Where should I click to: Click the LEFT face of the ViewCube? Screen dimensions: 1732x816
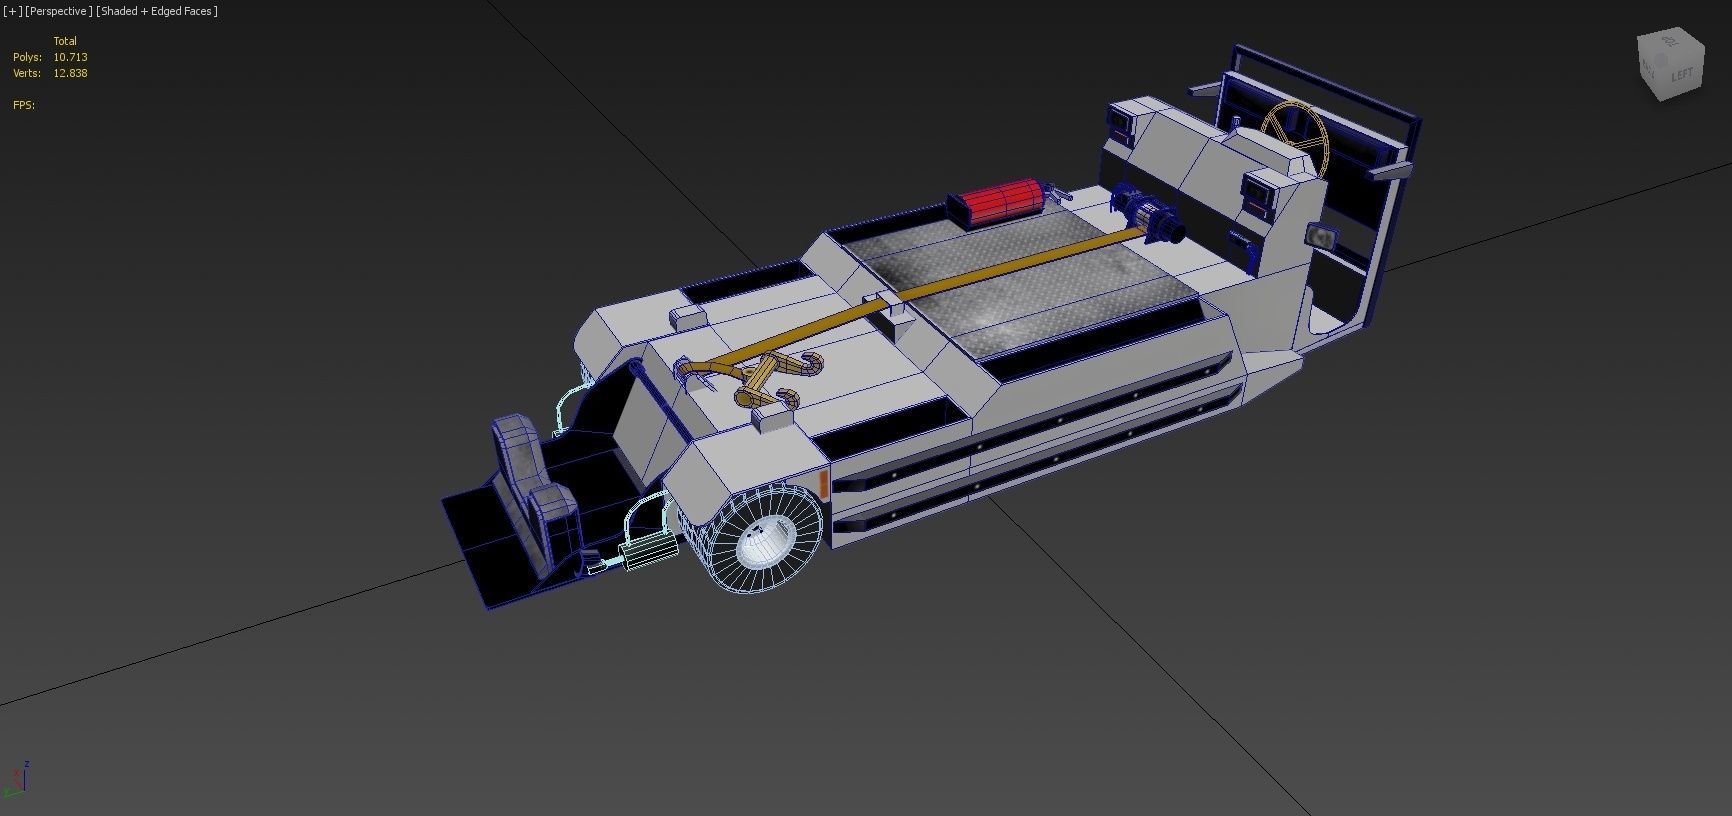[x=1684, y=74]
